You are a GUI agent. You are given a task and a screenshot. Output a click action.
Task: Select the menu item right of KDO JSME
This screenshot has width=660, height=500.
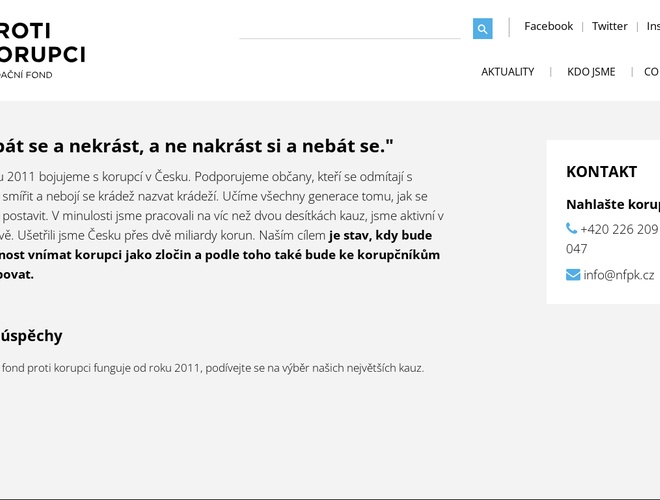point(651,72)
